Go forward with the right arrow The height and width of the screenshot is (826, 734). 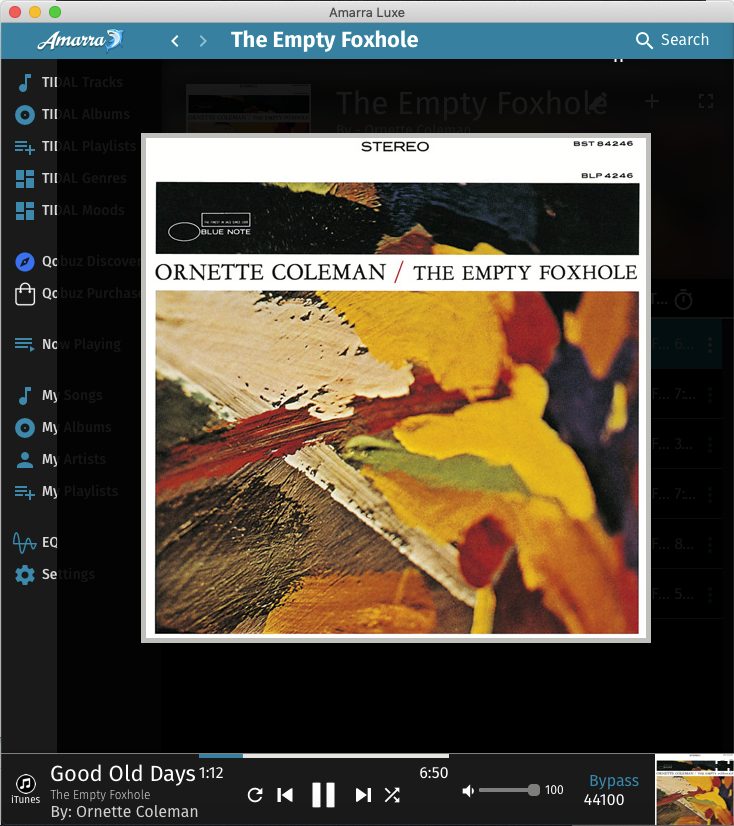[x=203, y=41]
